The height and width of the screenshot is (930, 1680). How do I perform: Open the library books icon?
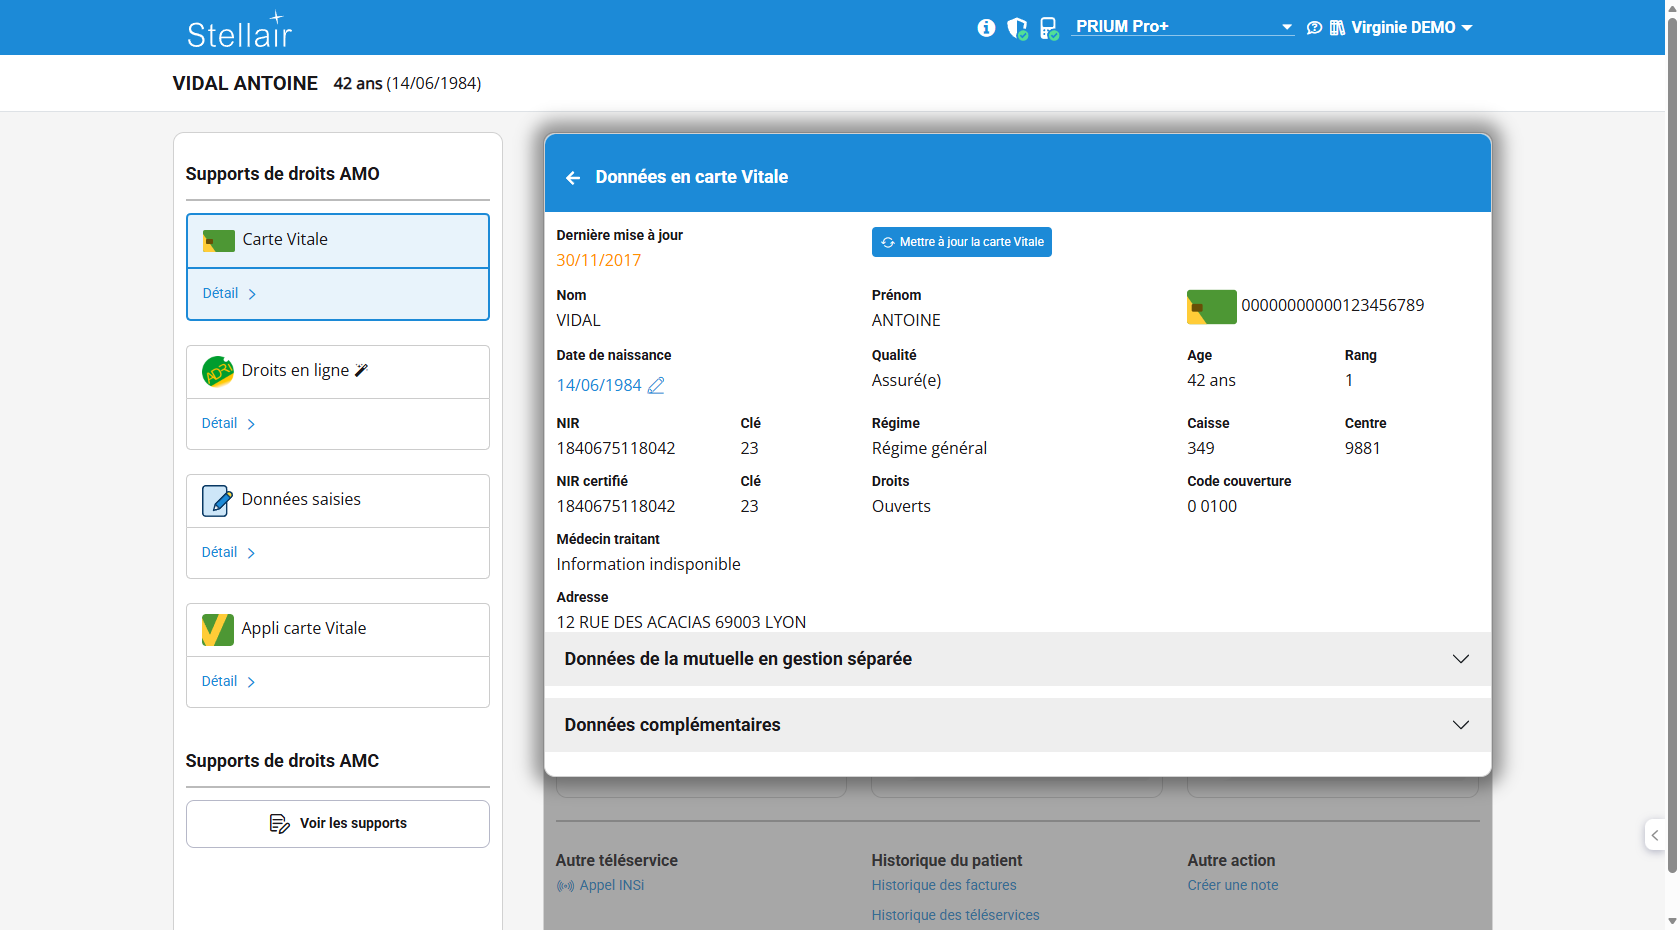tap(1337, 28)
